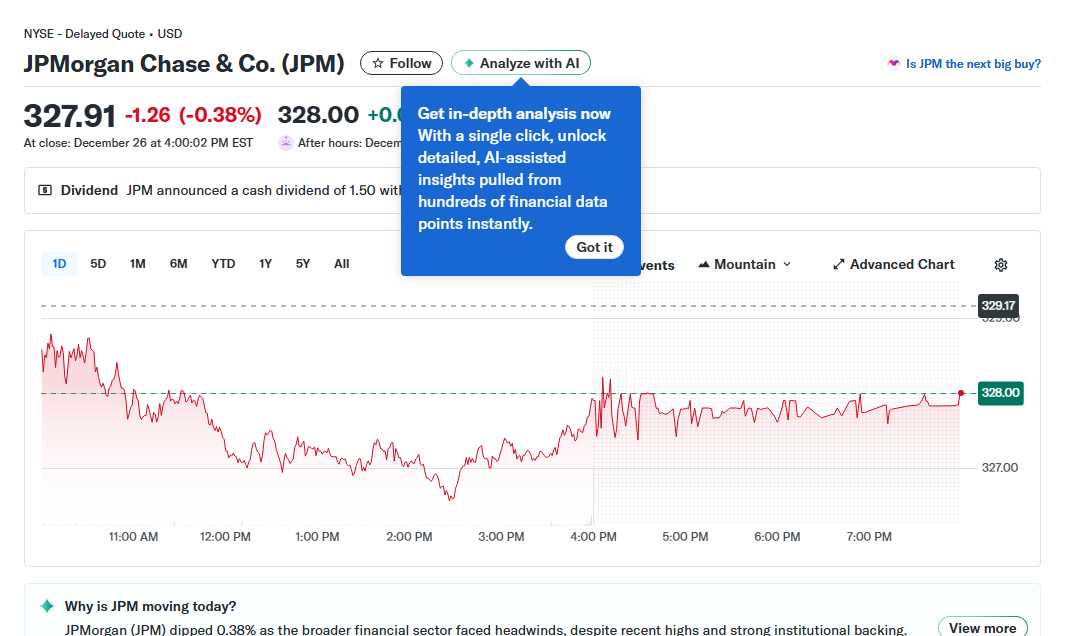This screenshot has width=1065, height=636.
Task: Switch to the YTD chart tab
Action: pyautogui.click(x=222, y=263)
